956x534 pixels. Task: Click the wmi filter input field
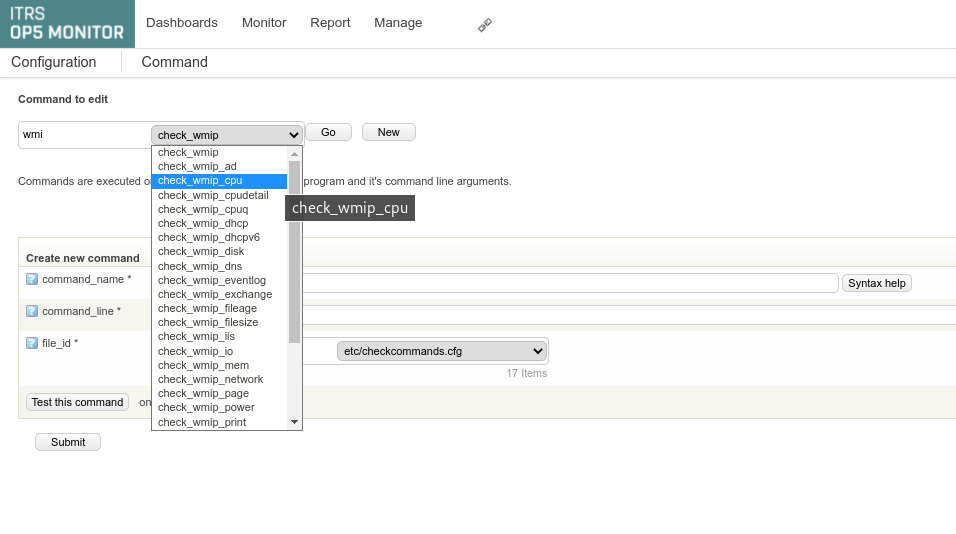84,135
